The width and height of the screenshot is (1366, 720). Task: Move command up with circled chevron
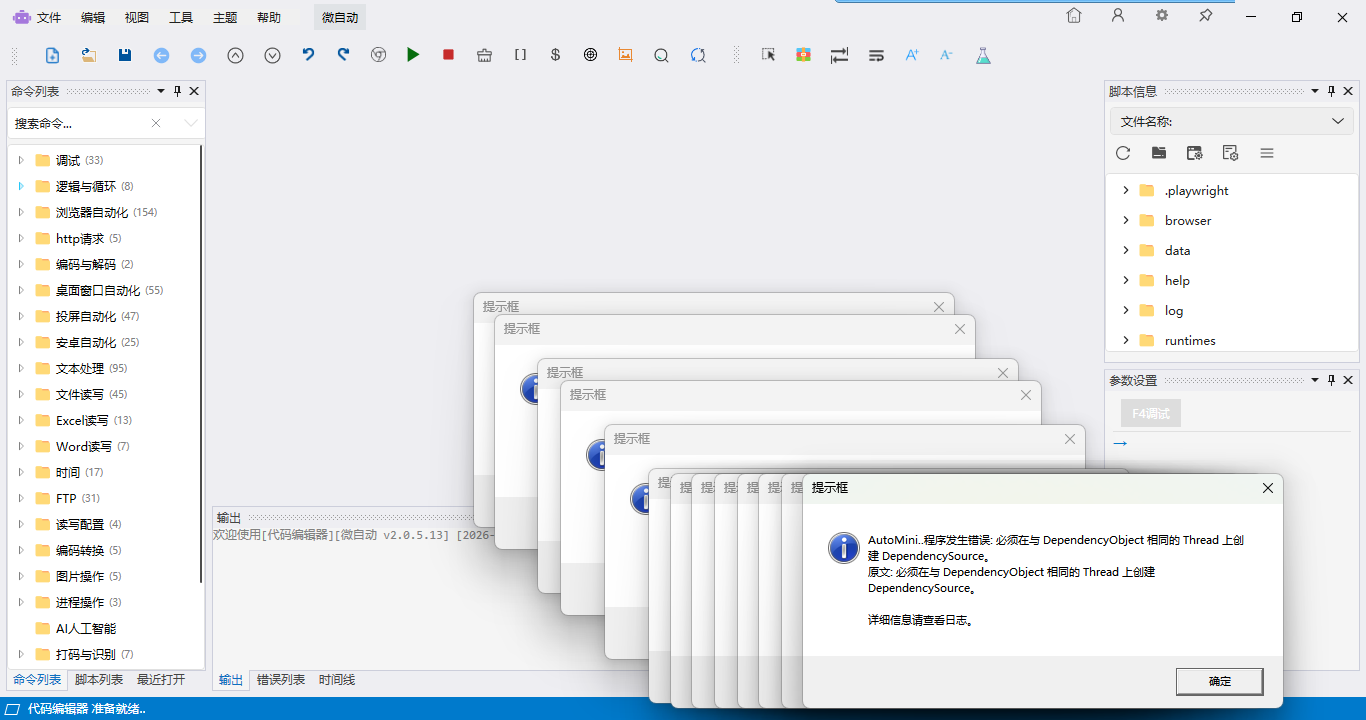click(235, 55)
